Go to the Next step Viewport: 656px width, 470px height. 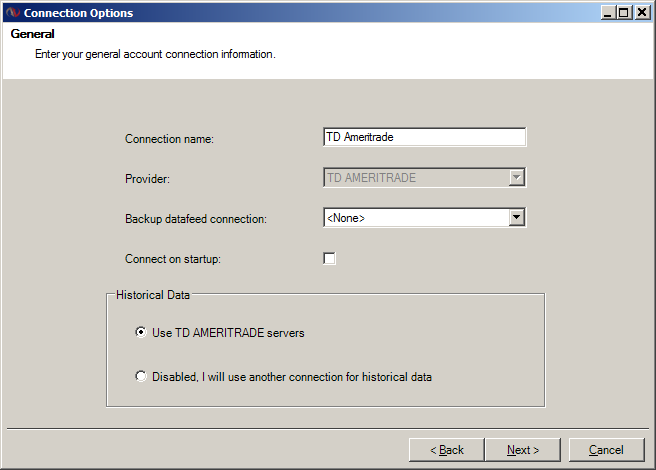(523, 450)
